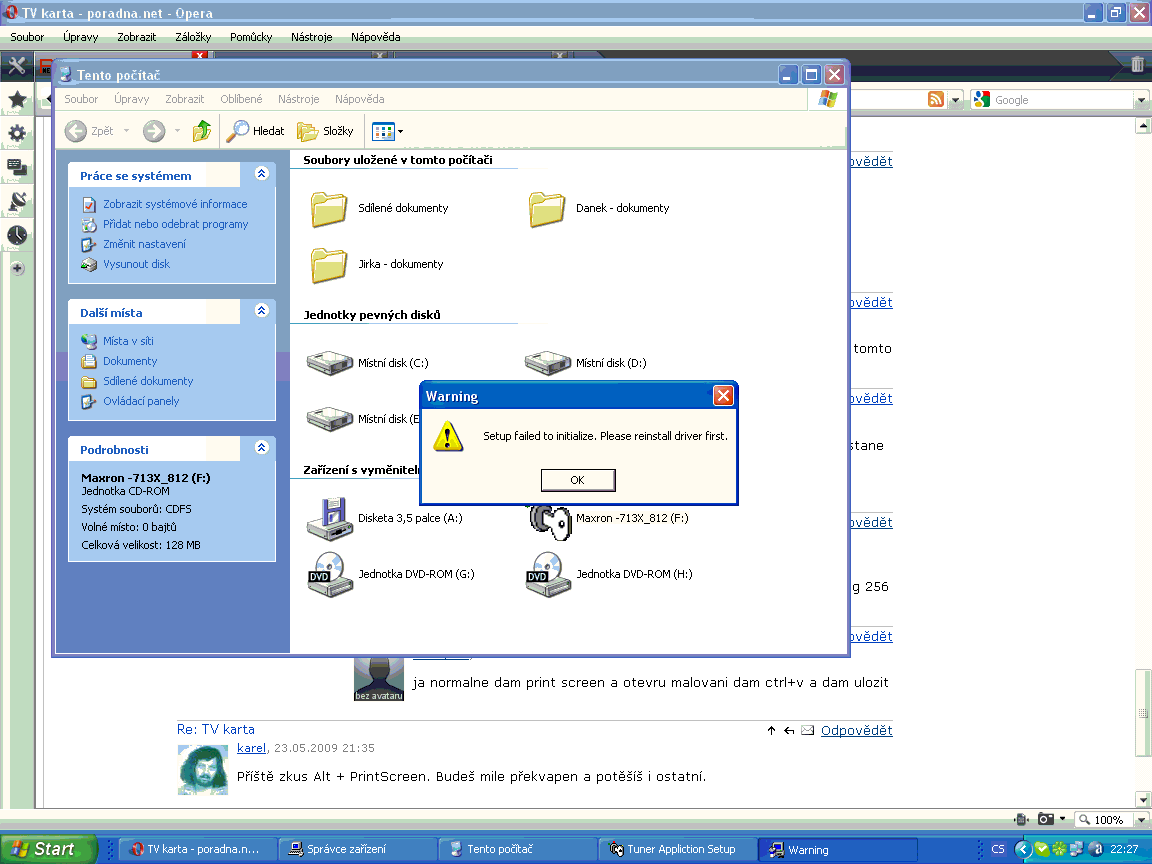1152x864 pixels.
Task: Select Jednotka DVD-ROM (H:) icon
Action: (547, 574)
